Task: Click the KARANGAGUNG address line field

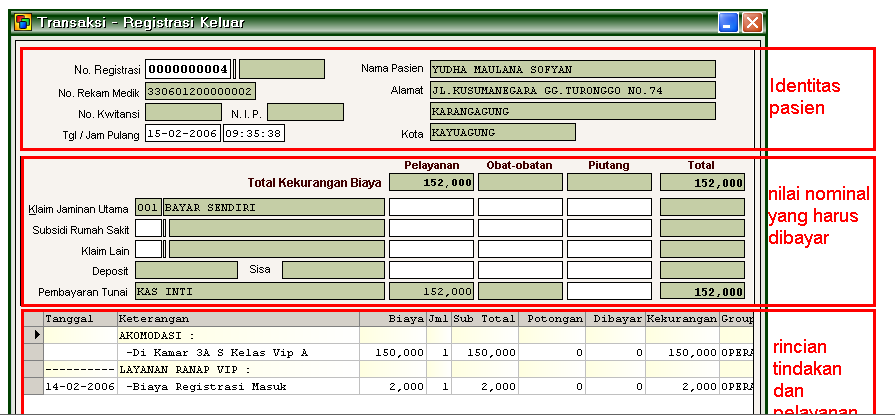Action: coord(573,111)
